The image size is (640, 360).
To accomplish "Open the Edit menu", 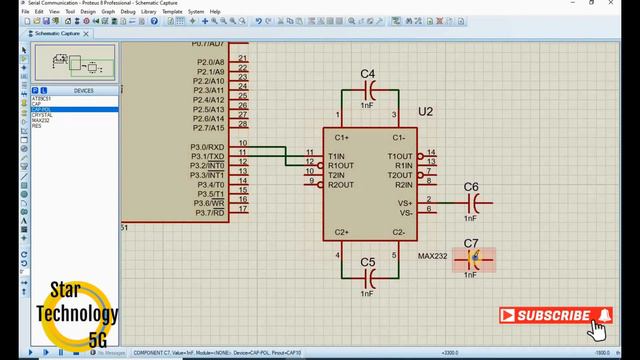I will click(x=39, y=11).
